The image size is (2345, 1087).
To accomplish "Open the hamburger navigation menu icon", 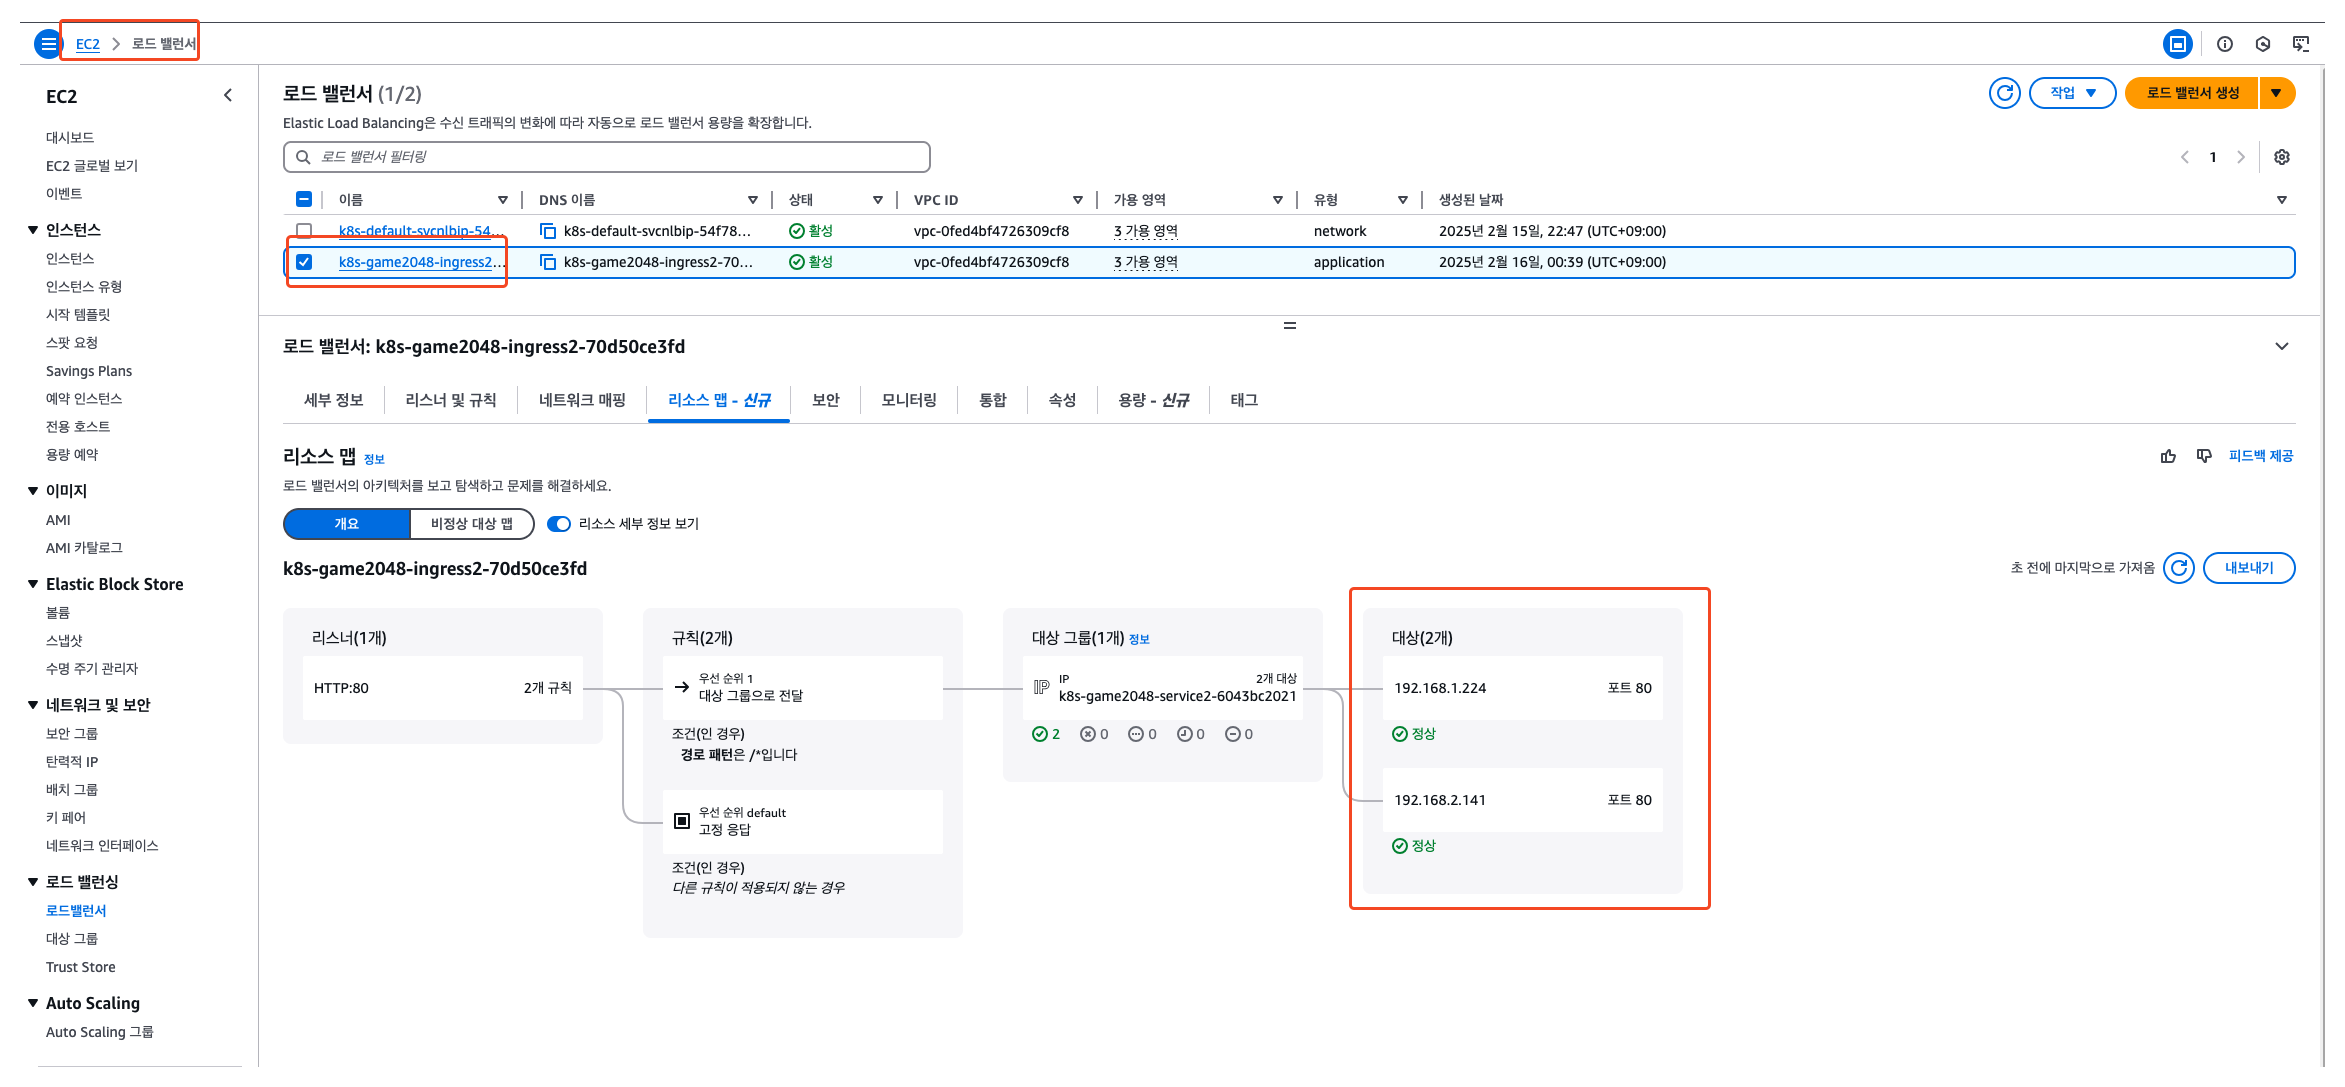I will [x=48, y=44].
